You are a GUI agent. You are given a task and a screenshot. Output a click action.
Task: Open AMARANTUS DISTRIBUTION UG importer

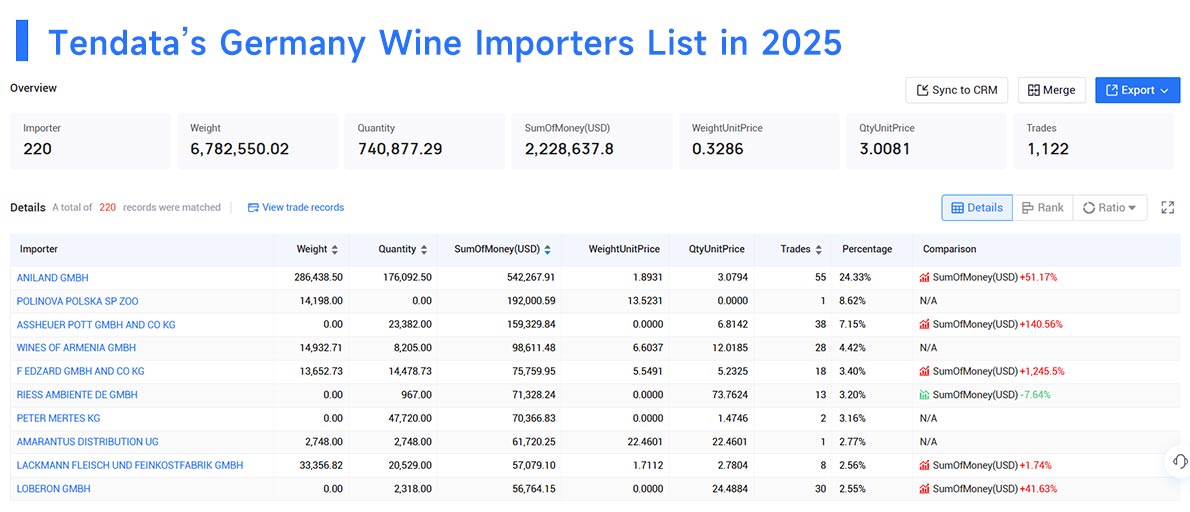(87, 442)
